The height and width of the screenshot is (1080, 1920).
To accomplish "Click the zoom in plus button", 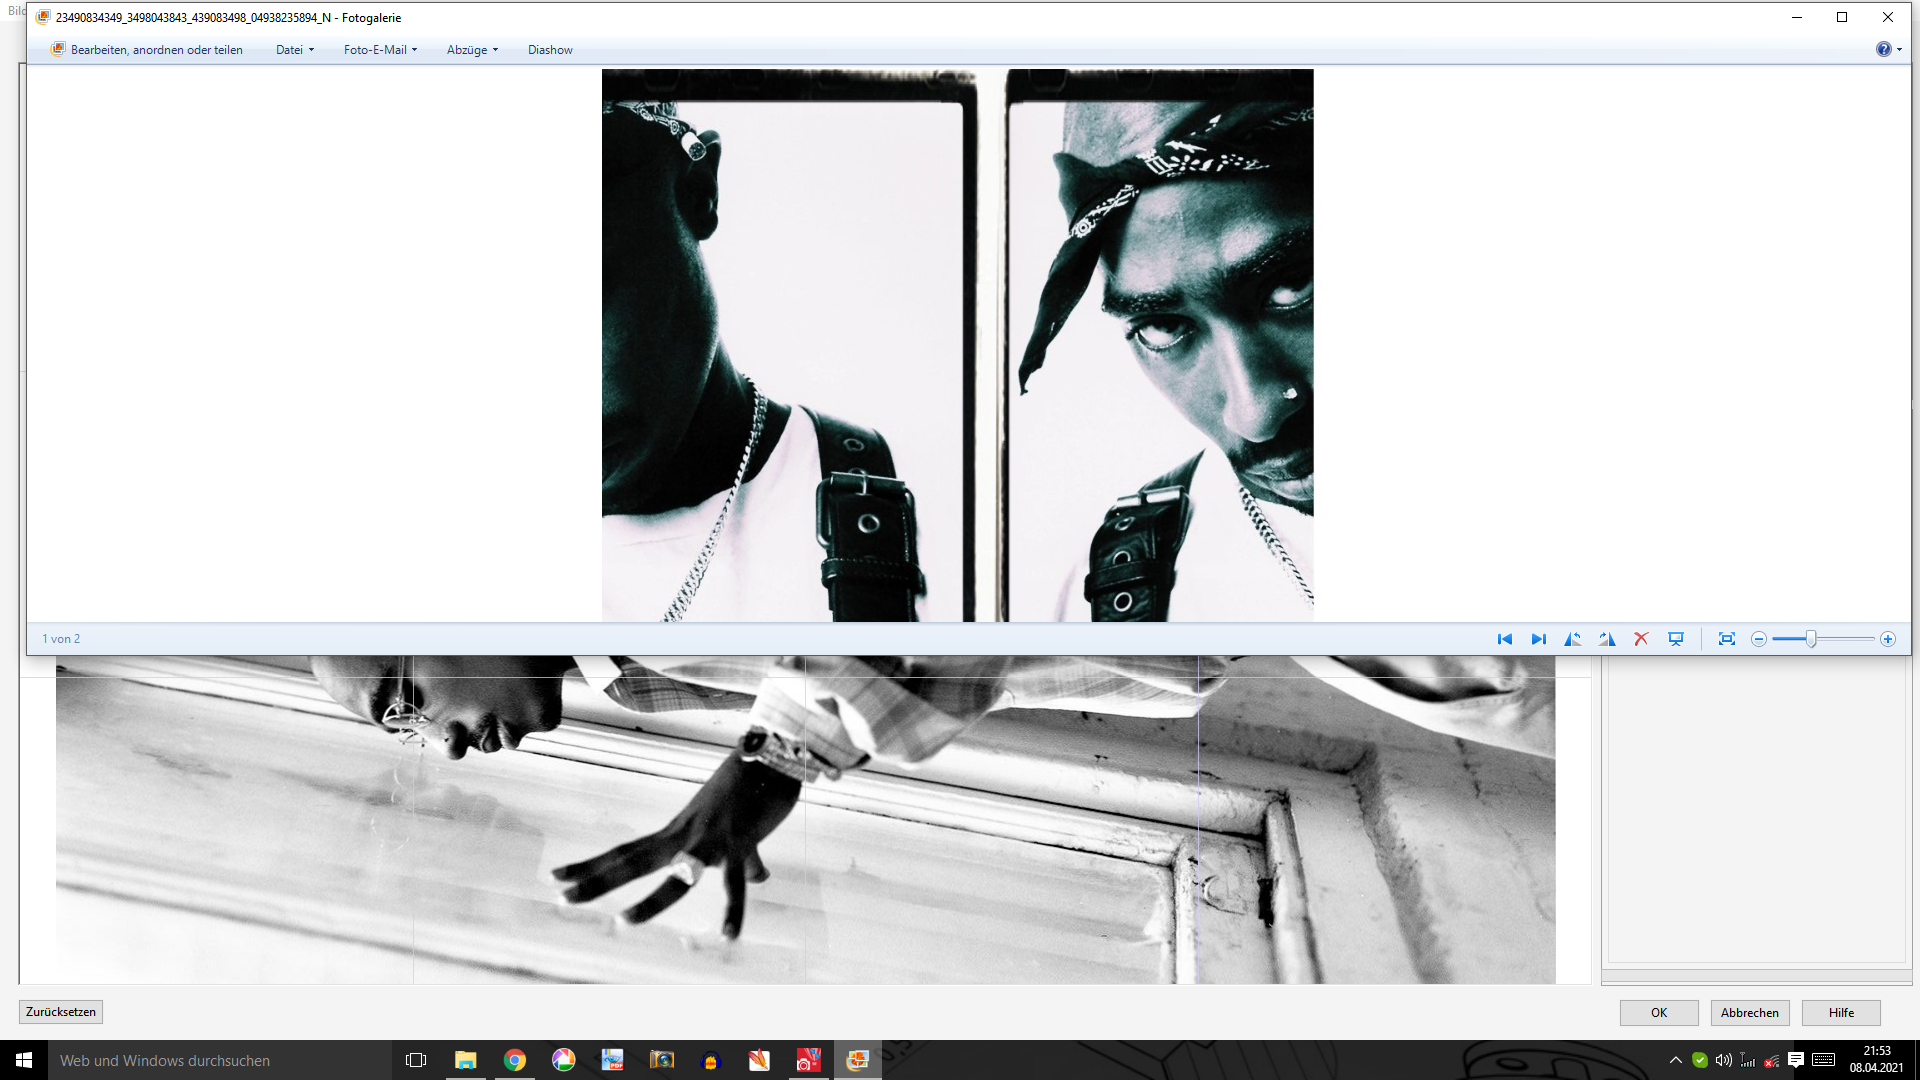I will 1888,639.
